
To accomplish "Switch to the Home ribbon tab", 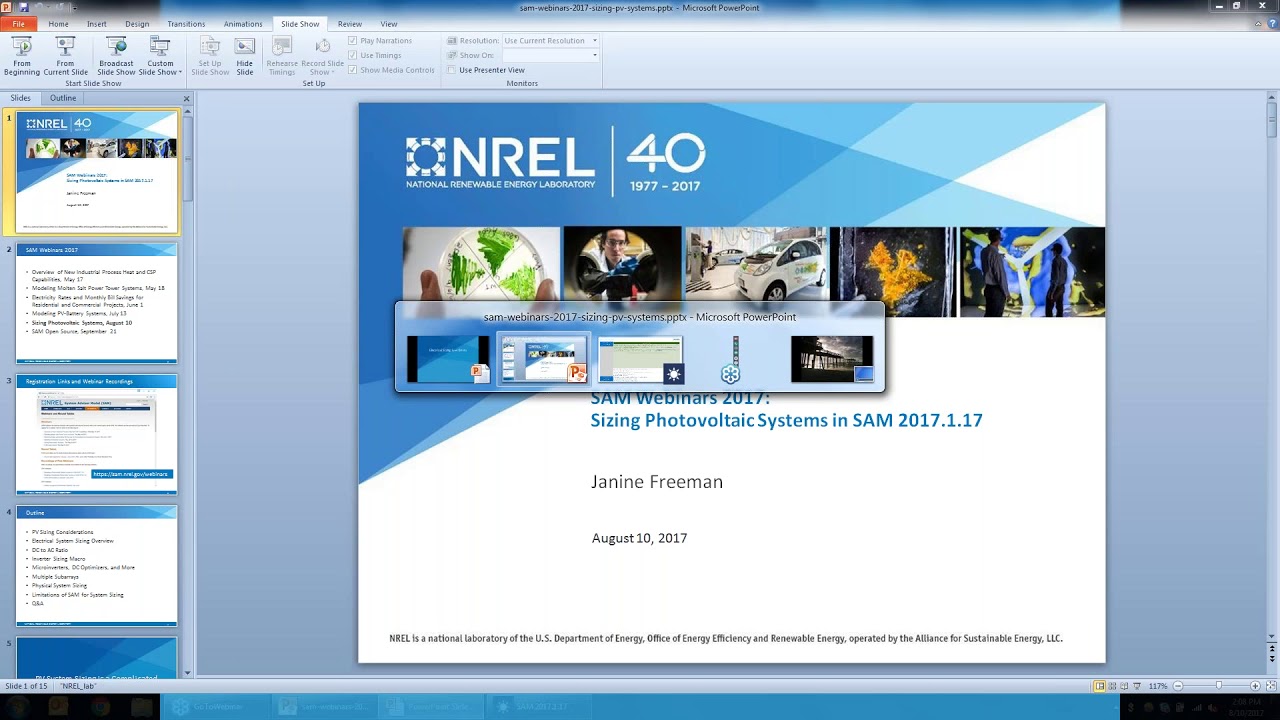I will 59,24.
